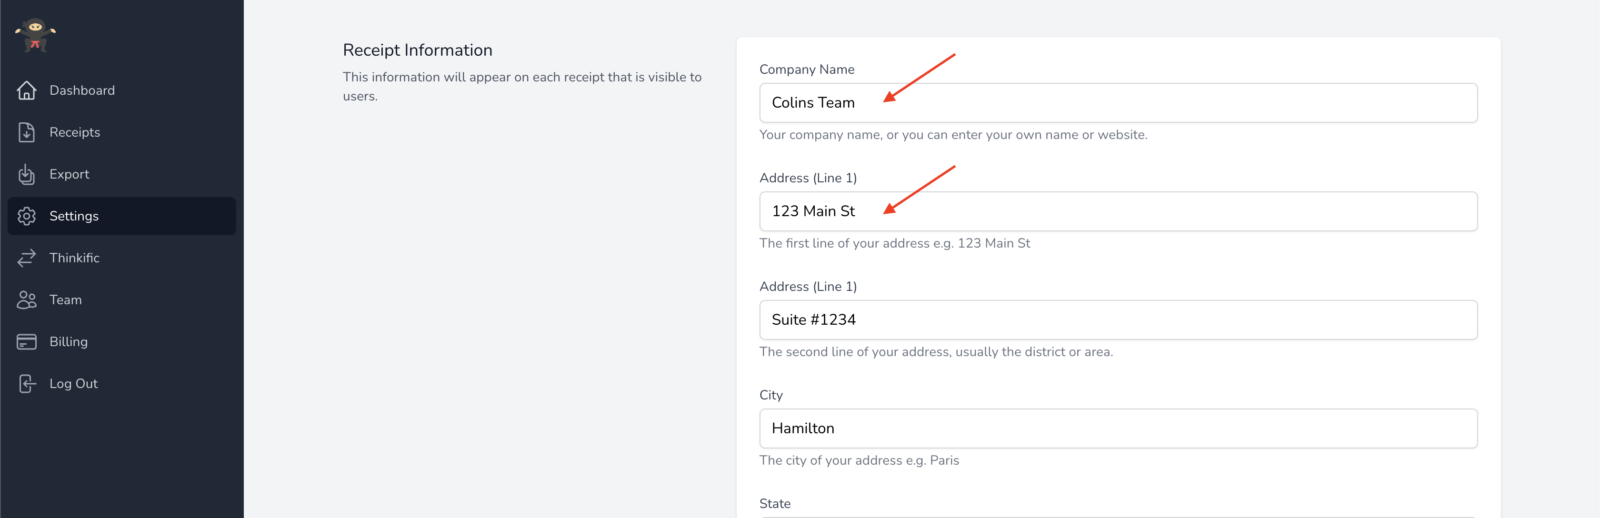Click the Billing credit card icon
Image resolution: width=1600 pixels, height=518 pixels.
click(x=27, y=343)
